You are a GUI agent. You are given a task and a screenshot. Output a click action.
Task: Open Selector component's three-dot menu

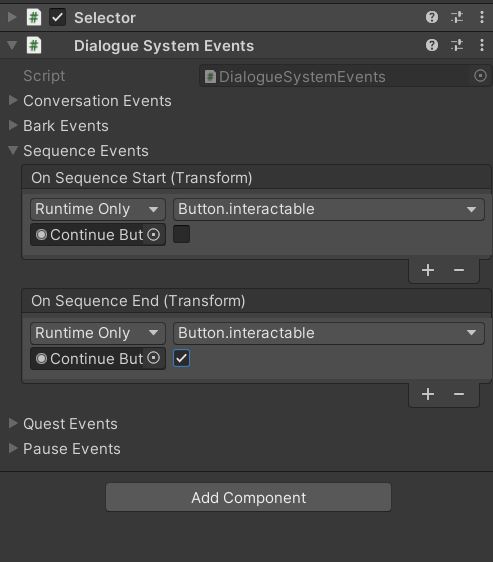coord(482,17)
